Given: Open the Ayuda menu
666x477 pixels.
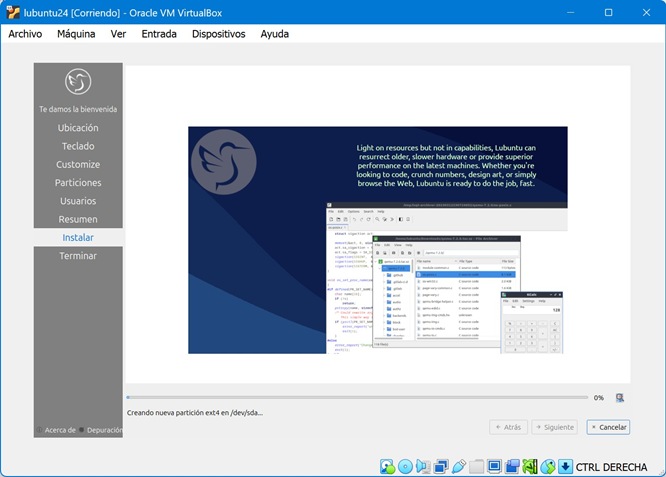Looking at the screenshot, I should [274, 33].
